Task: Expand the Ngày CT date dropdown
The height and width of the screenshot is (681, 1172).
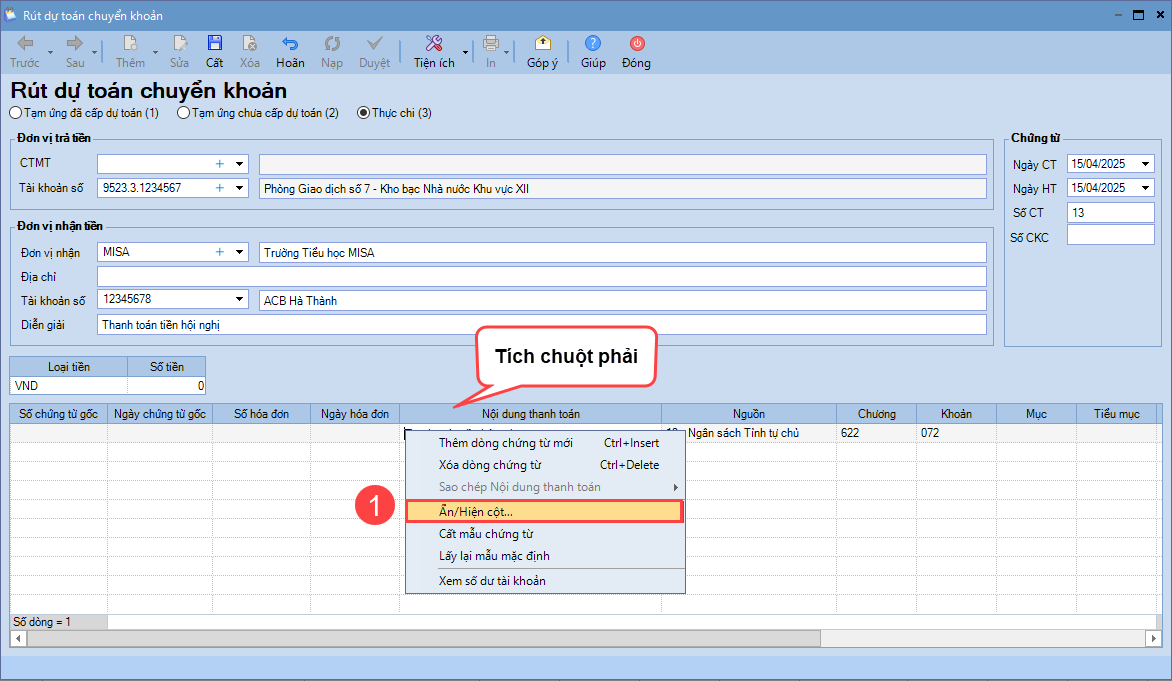Action: [1145, 164]
